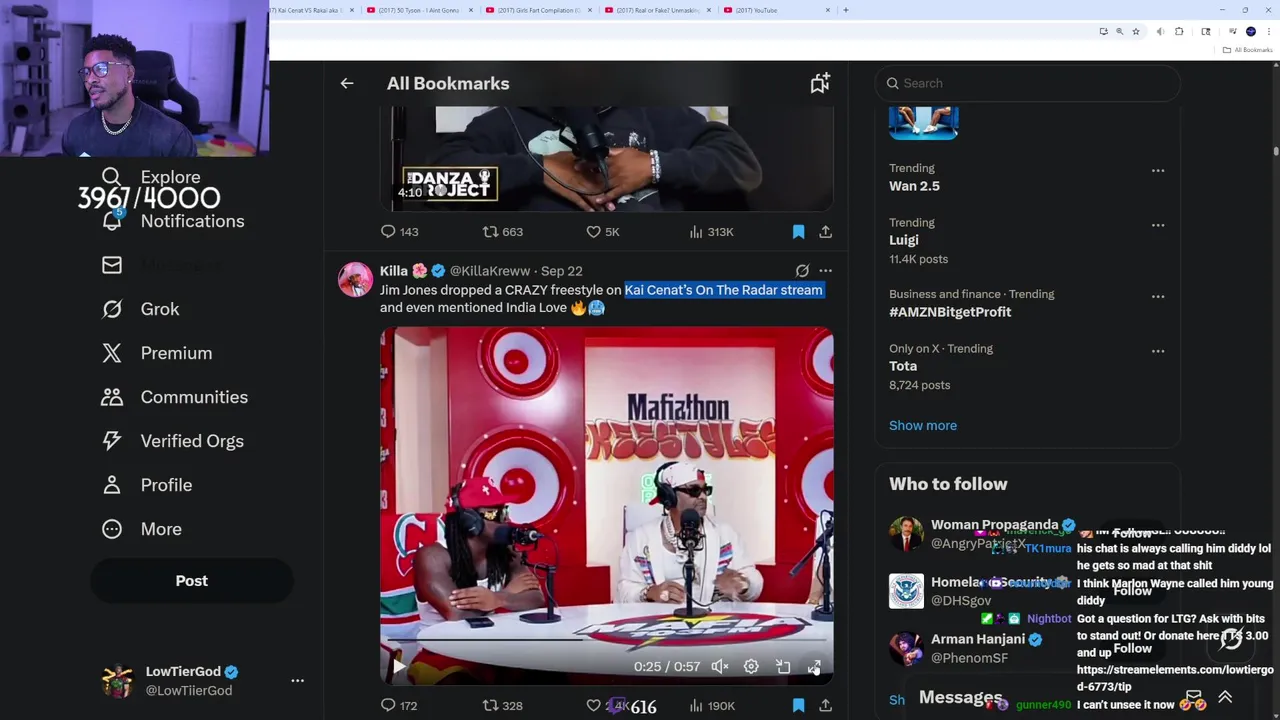Open Woman Propaganda profile suggestion
This screenshot has height=720, width=1280.
click(994, 525)
